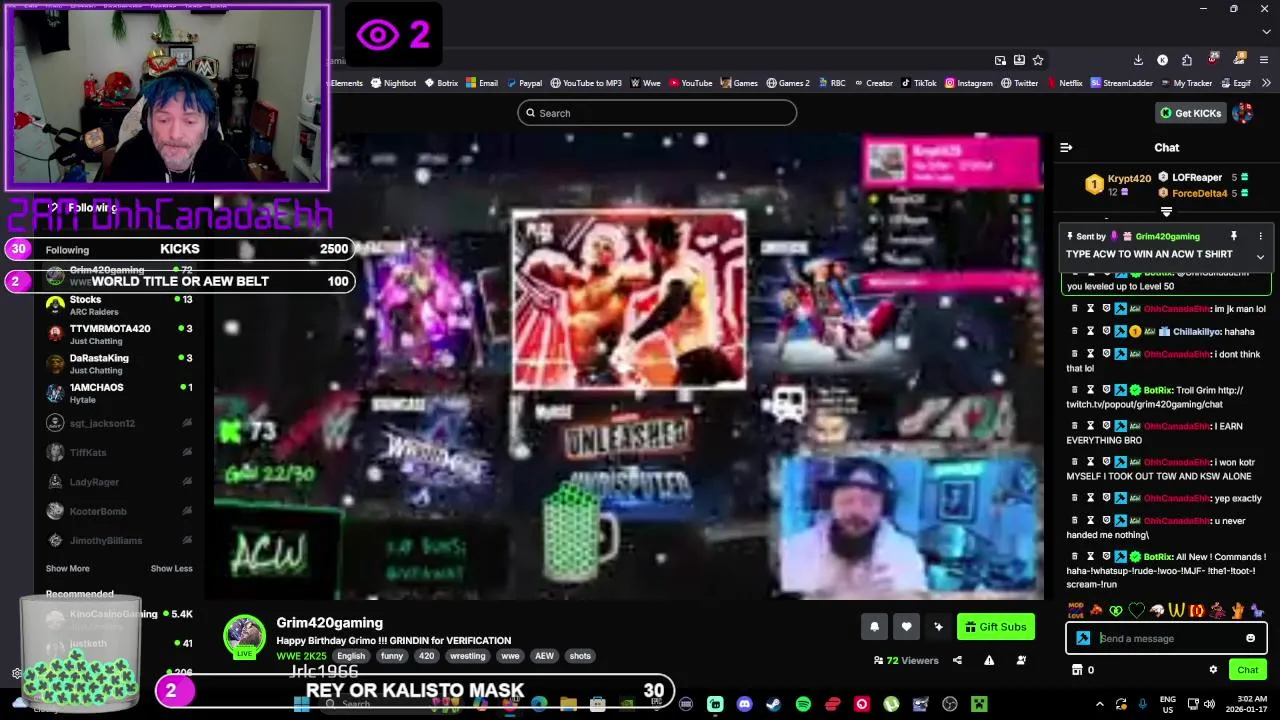
Task: Open OBS Studio from the taskbar
Action: tap(950, 705)
